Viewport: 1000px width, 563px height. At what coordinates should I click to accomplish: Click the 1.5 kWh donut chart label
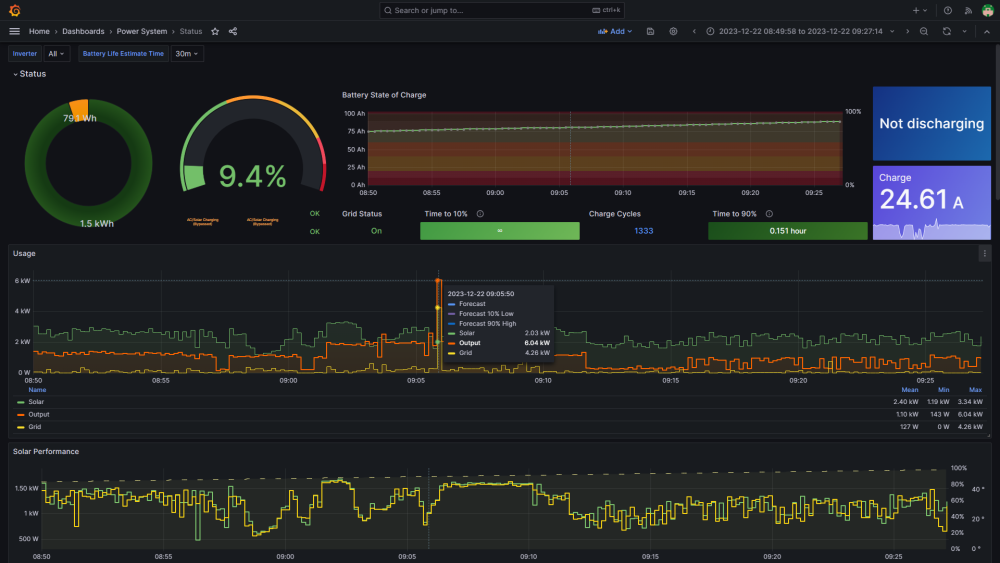click(97, 224)
